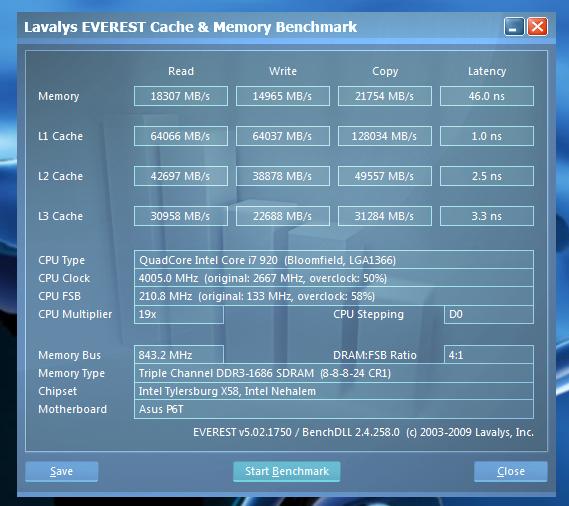This screenshot has width=569, height=506.
Task: Click the CPU Type information field
Action: point(334,260)
